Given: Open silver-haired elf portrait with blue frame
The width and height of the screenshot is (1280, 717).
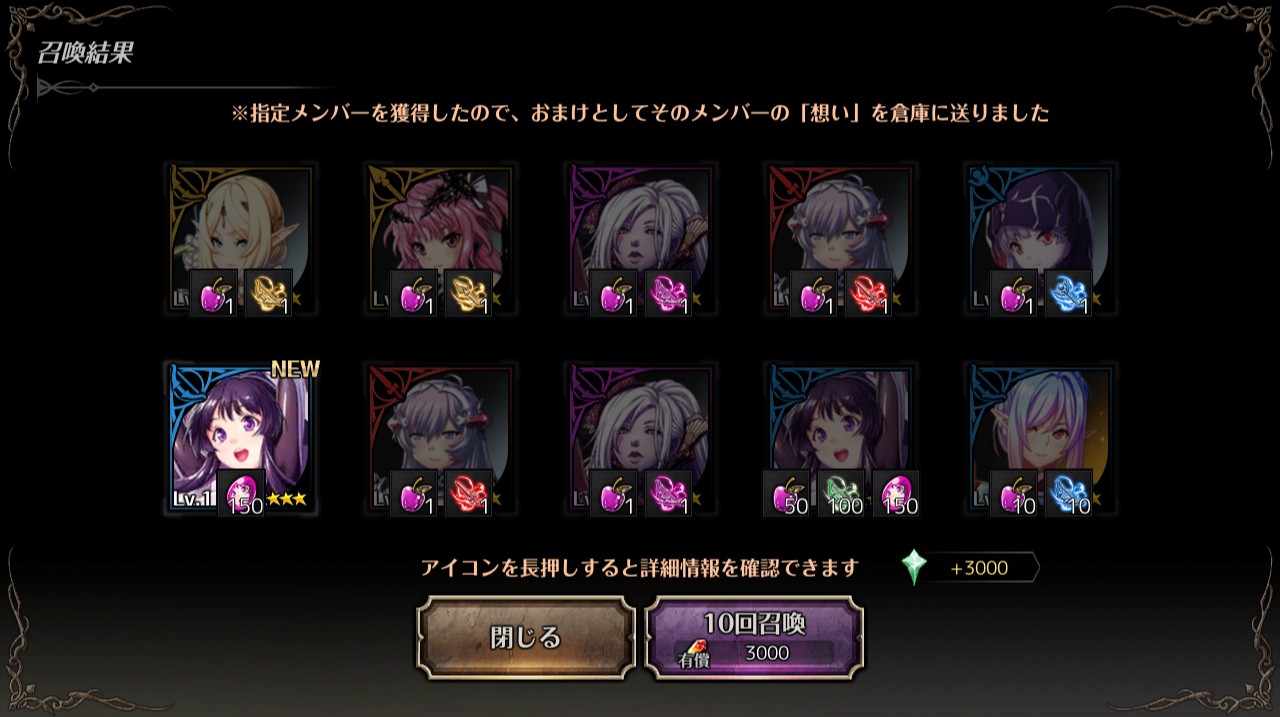Looking at the screenshot, I should pyautogui.click(x=1041, y=439).
